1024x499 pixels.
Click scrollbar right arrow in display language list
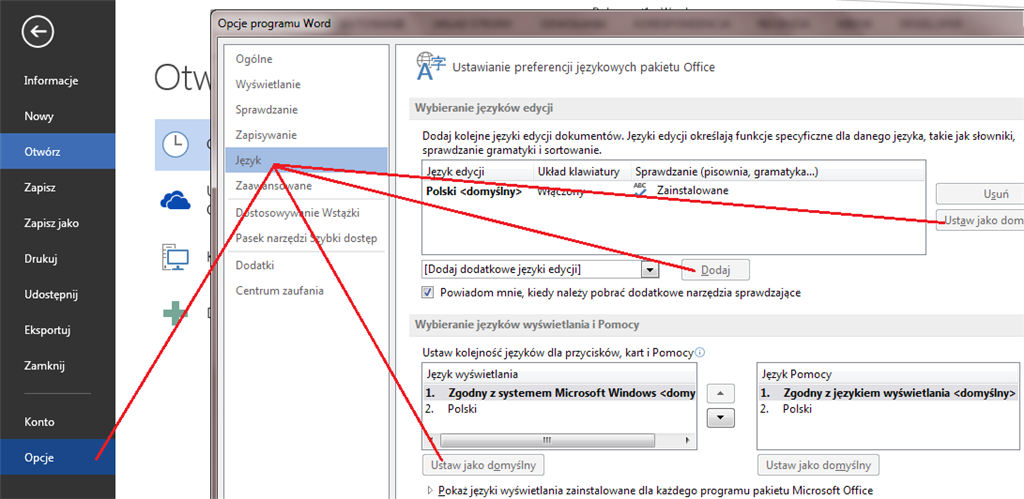688,442
